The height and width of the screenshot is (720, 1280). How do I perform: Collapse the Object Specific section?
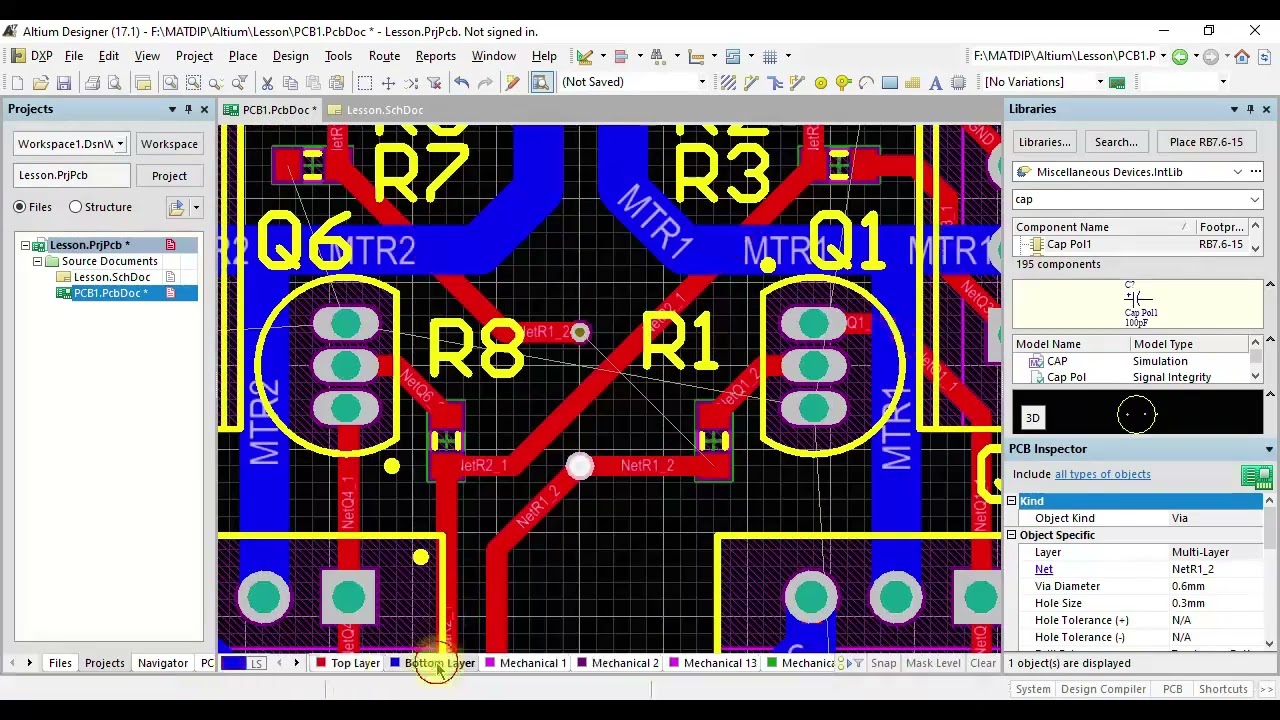point(1011,535)
